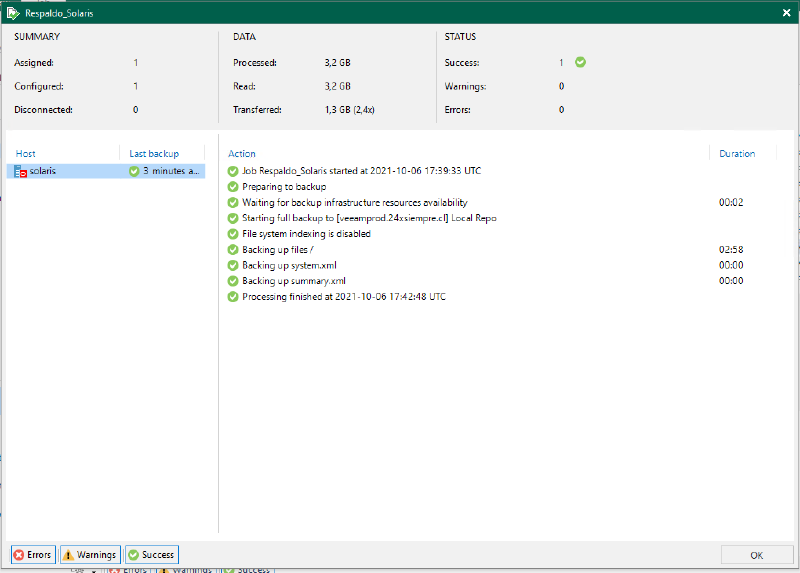Toggle the Success filter button
This screenshot has width=800, height=573.
[x=152, y=555]
